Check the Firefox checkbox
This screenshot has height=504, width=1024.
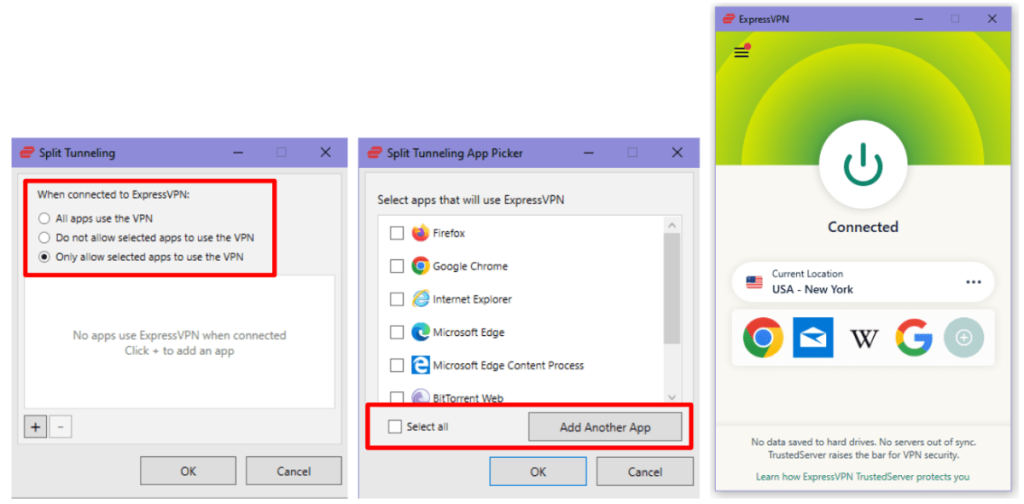tap(396, 233)
